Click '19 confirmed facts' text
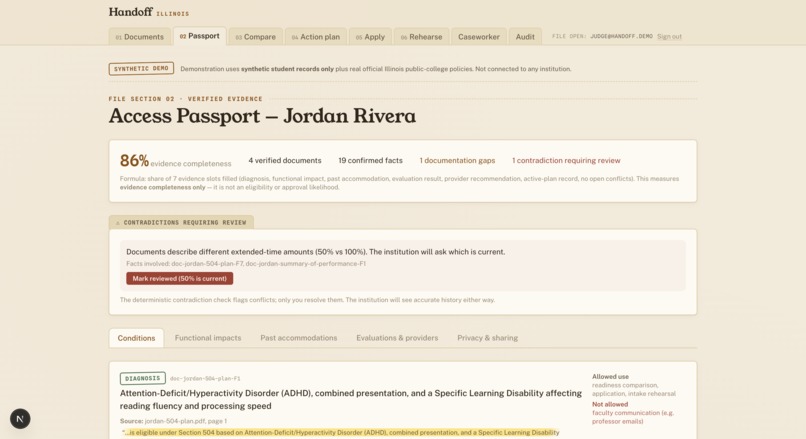This screenshot has height=439, width=806. (x=370, y=160)
